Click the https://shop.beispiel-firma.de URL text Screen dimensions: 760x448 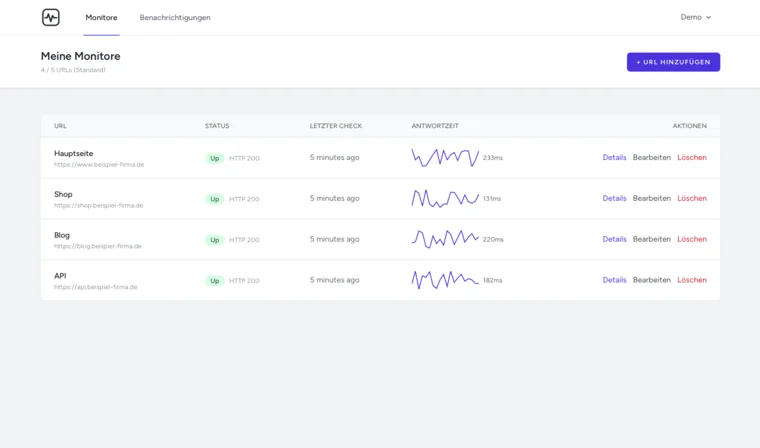[98, 205]
